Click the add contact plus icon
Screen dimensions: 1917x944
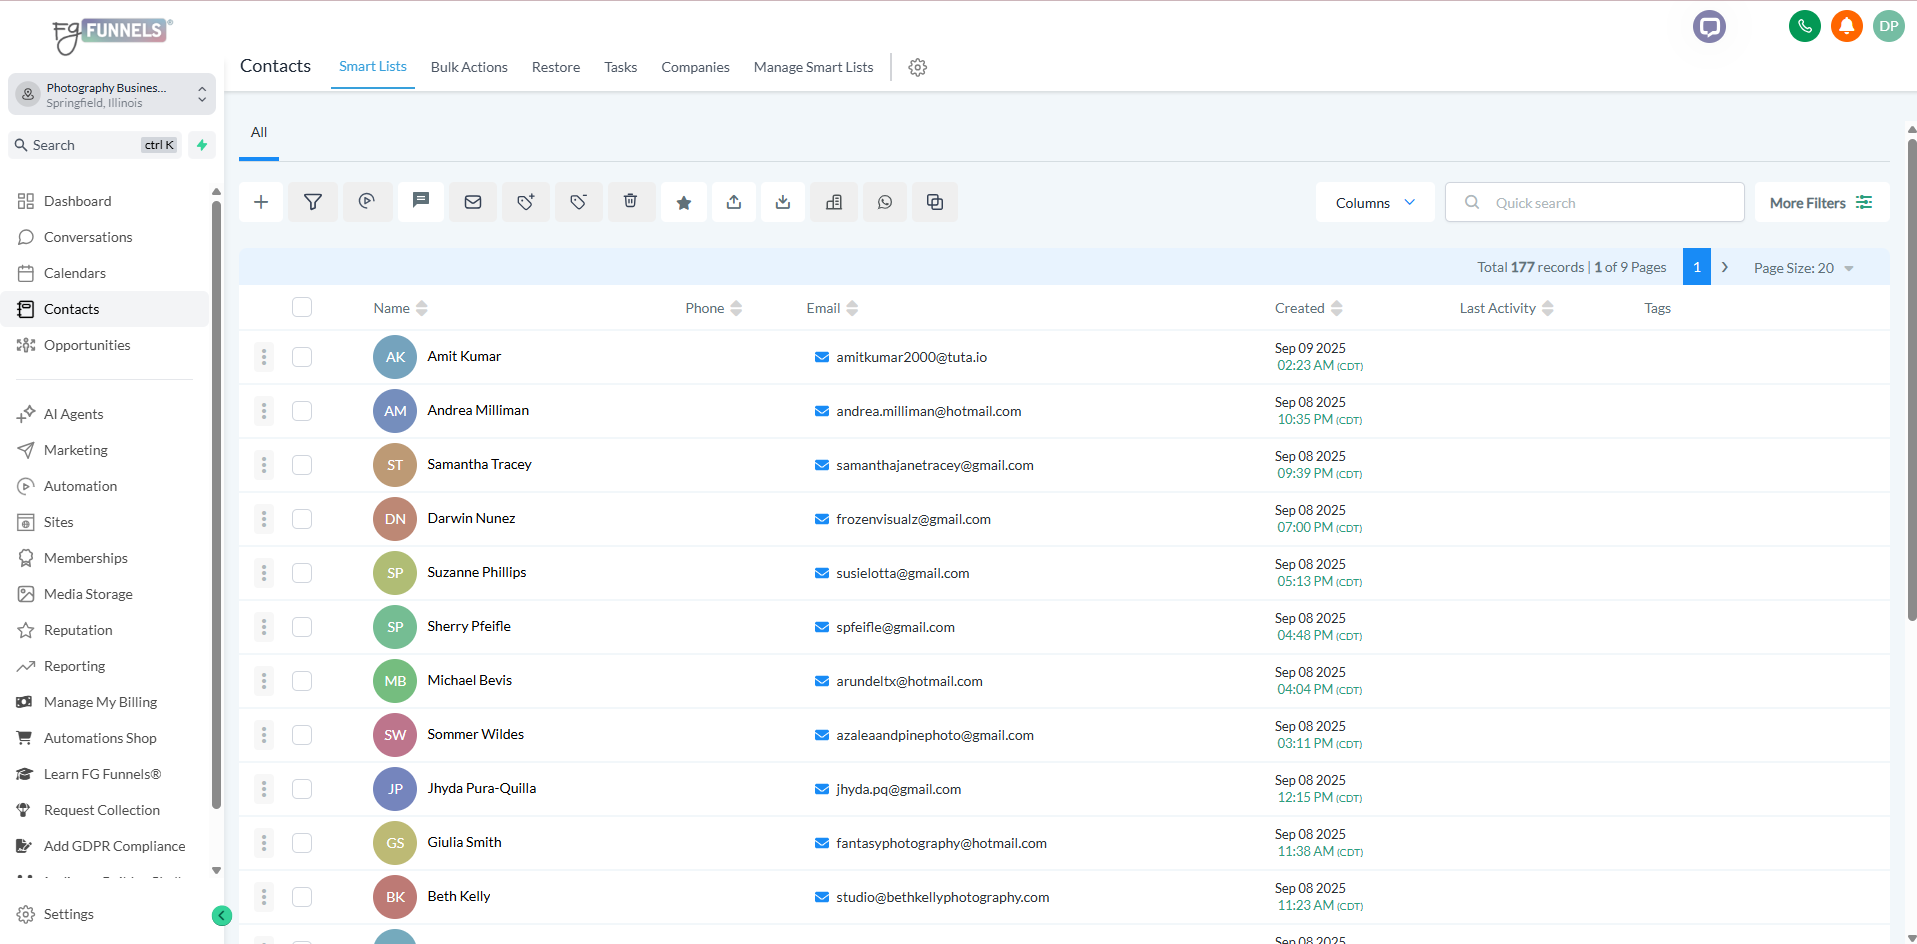click(261, 202)
